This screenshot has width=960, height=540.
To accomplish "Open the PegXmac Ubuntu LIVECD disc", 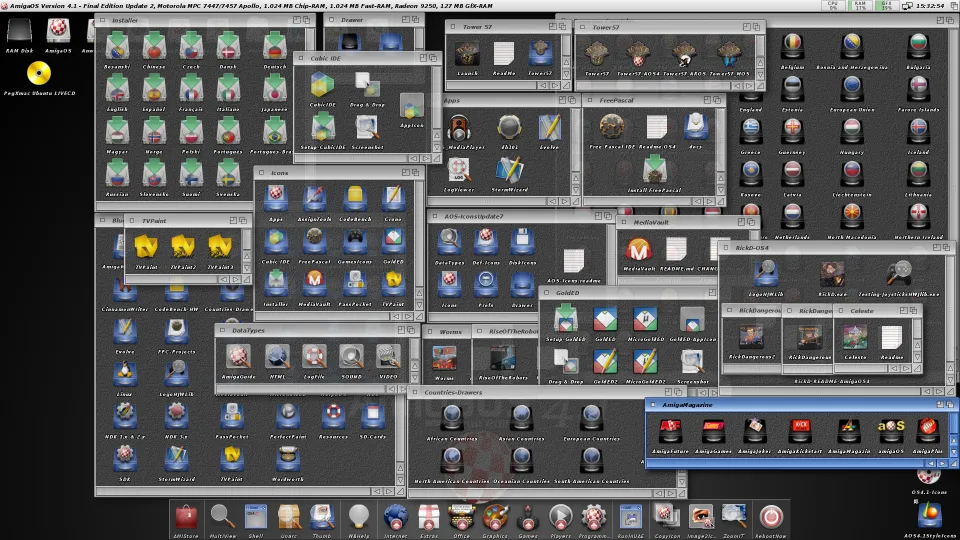I will pos(40,73).
